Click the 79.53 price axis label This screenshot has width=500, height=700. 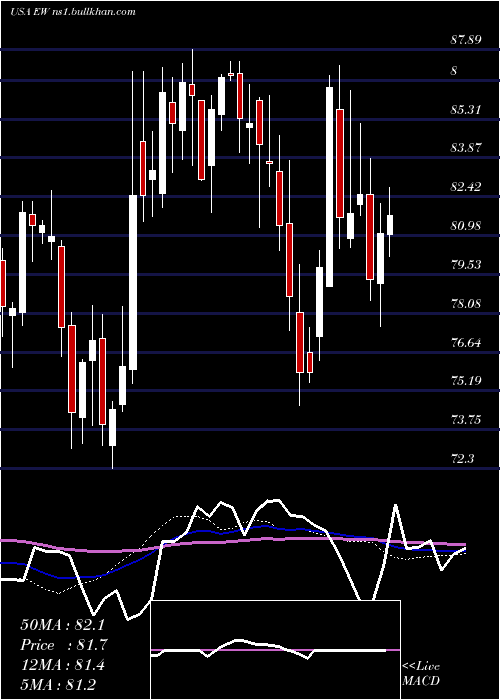466,265
